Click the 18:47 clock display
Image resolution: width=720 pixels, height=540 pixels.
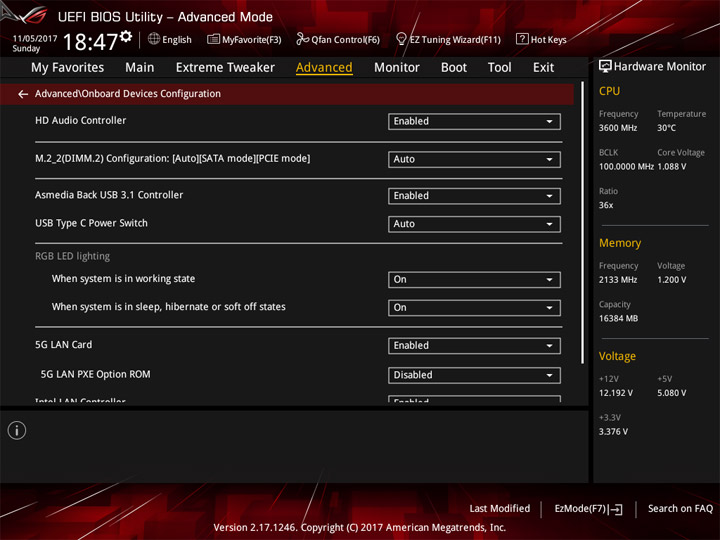point(90,42)
